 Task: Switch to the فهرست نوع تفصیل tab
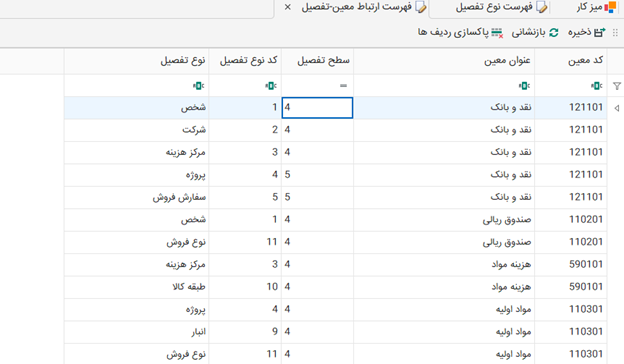(501, 7)
